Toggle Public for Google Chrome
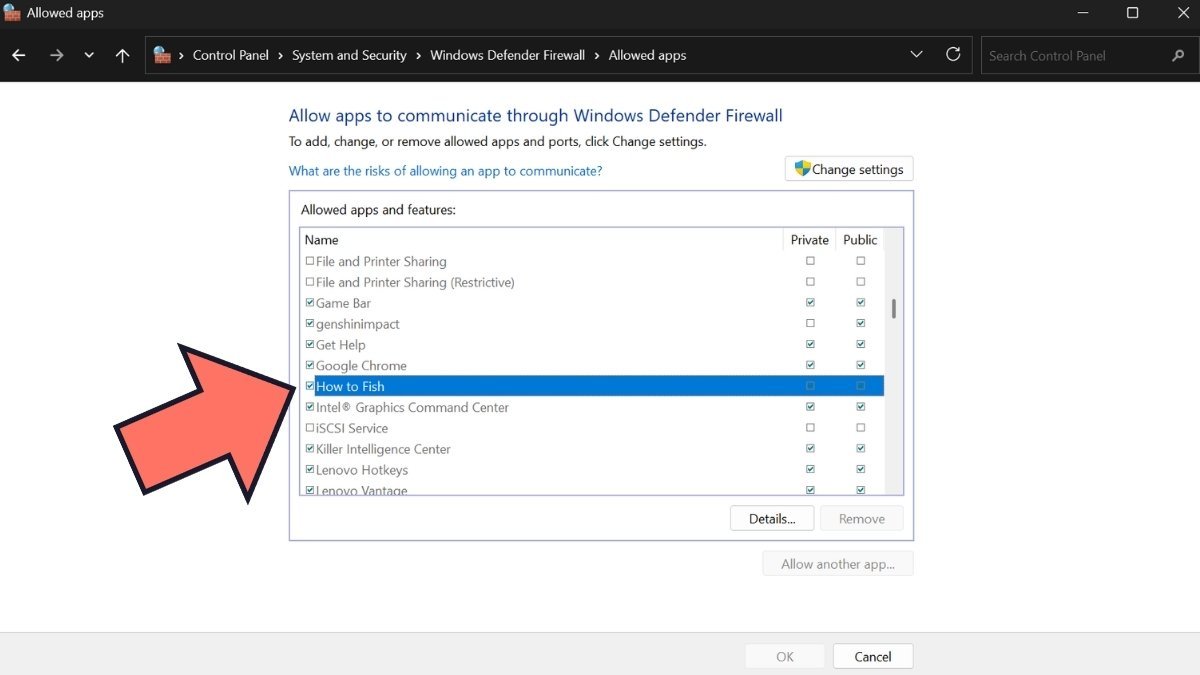 pos(861,366)
